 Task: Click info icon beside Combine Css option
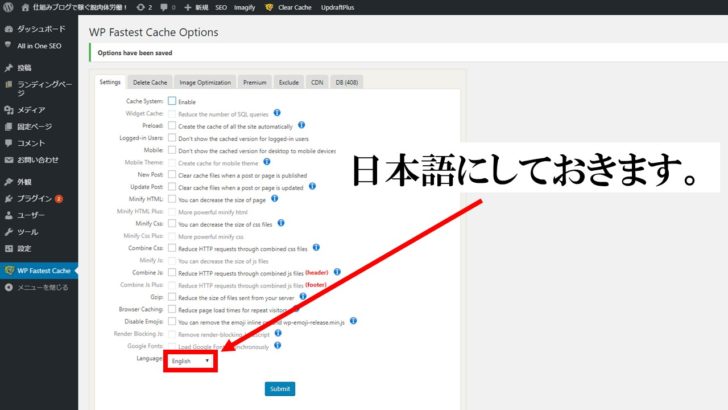pyautogui.click(x=316, y=247)
